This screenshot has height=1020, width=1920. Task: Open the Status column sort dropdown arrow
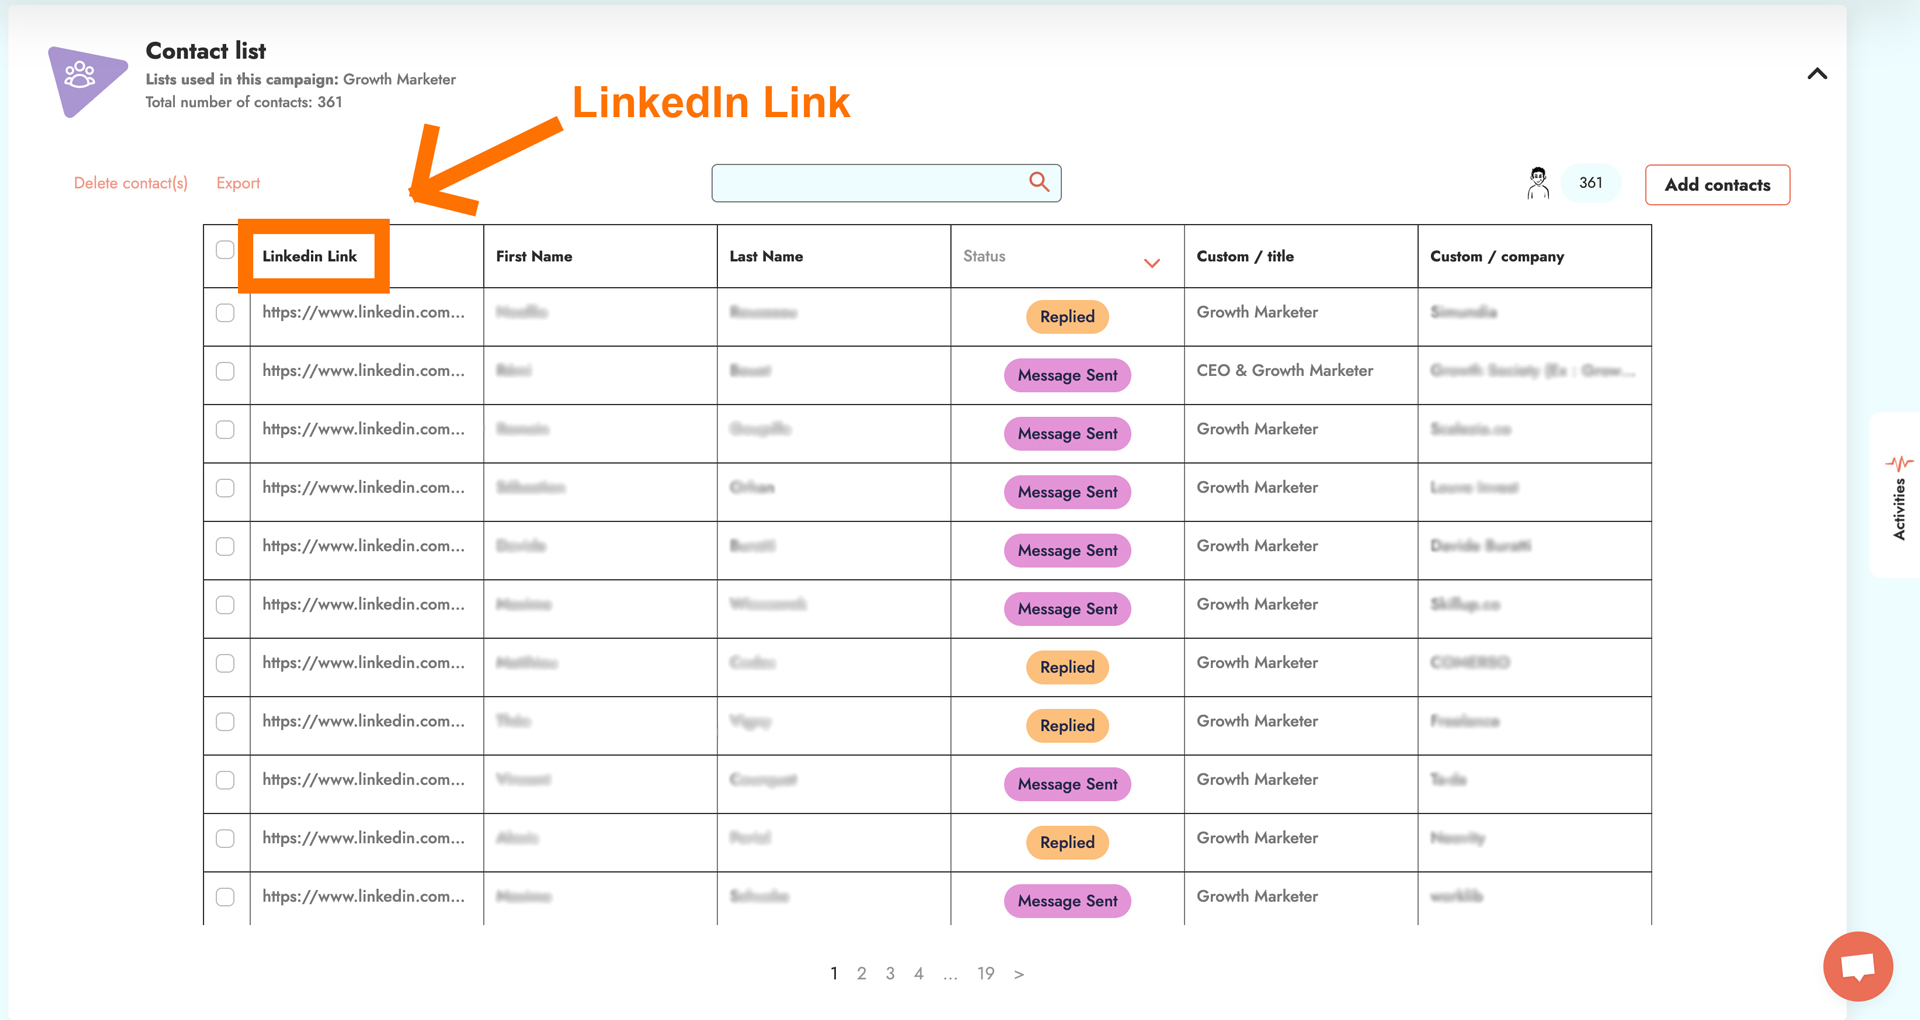(1152, 263)
